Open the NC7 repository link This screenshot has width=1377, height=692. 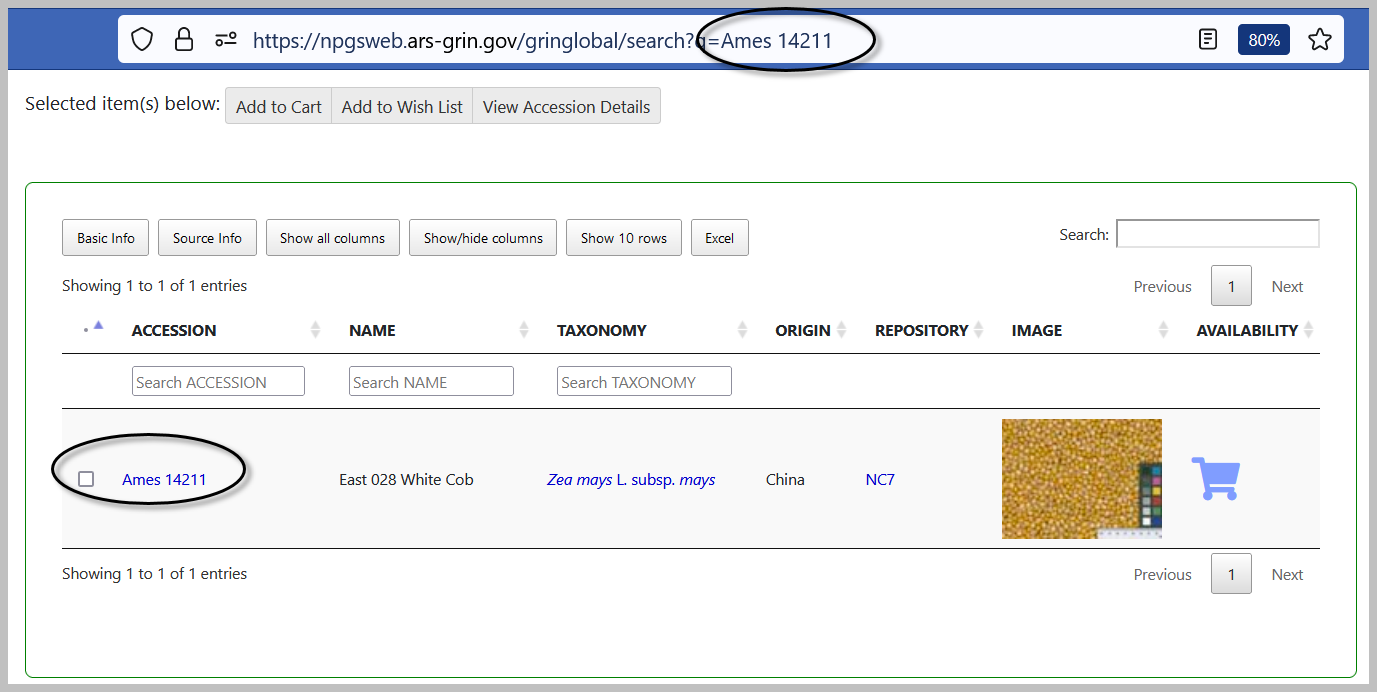tap(880, 479)
